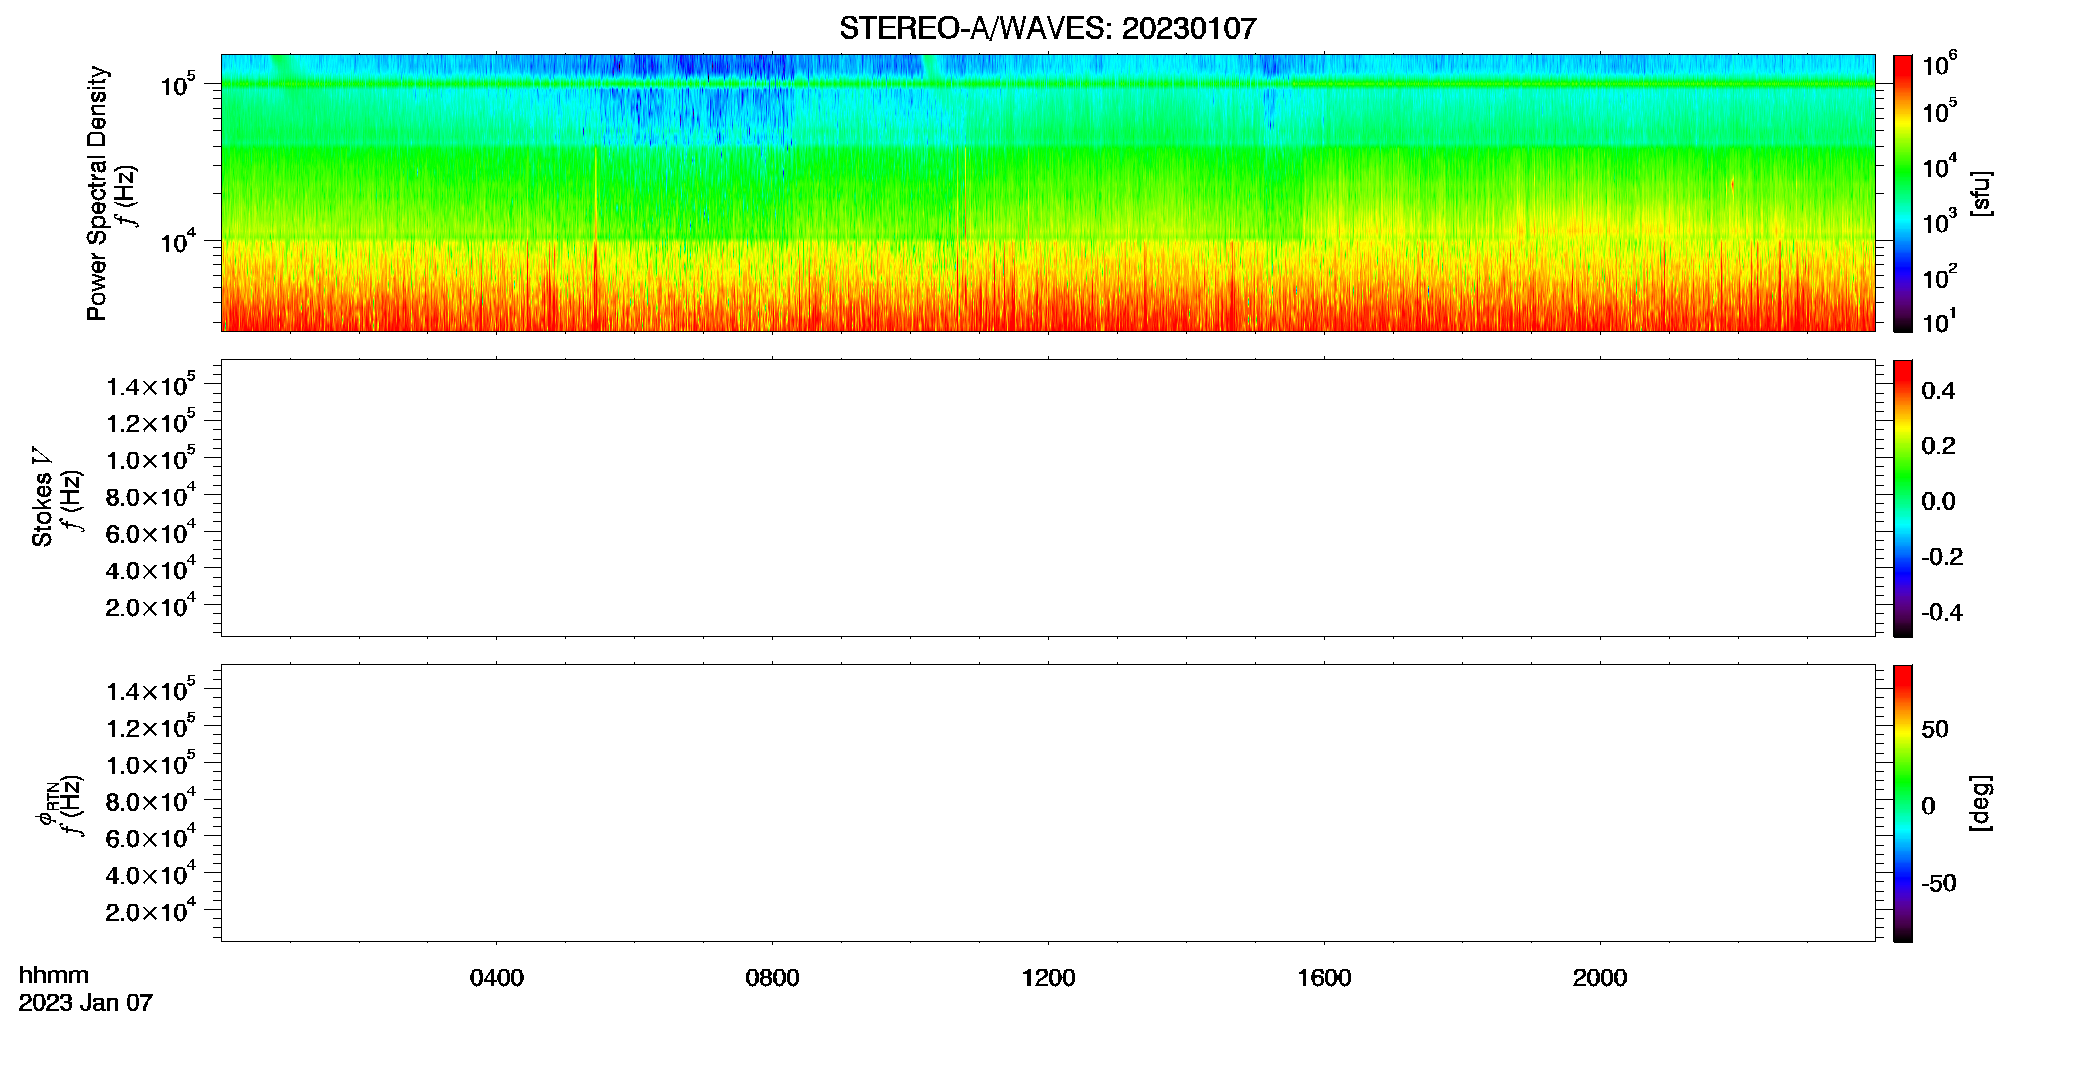Click the empty Stokes V plot panel
2096x1080 pixels.
(1048, 498)
